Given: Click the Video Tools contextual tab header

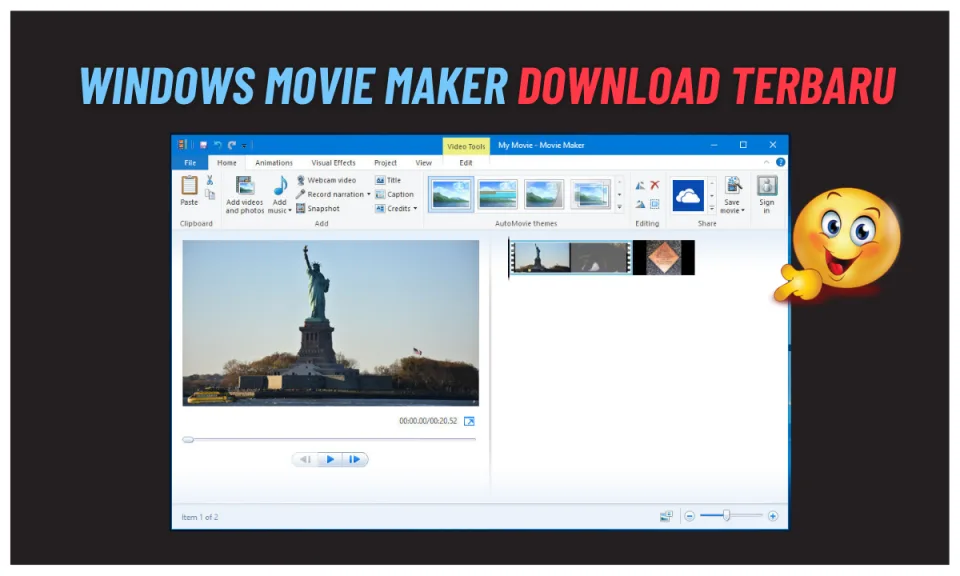Looking at the screenshot, I should [x=466, y=146].
